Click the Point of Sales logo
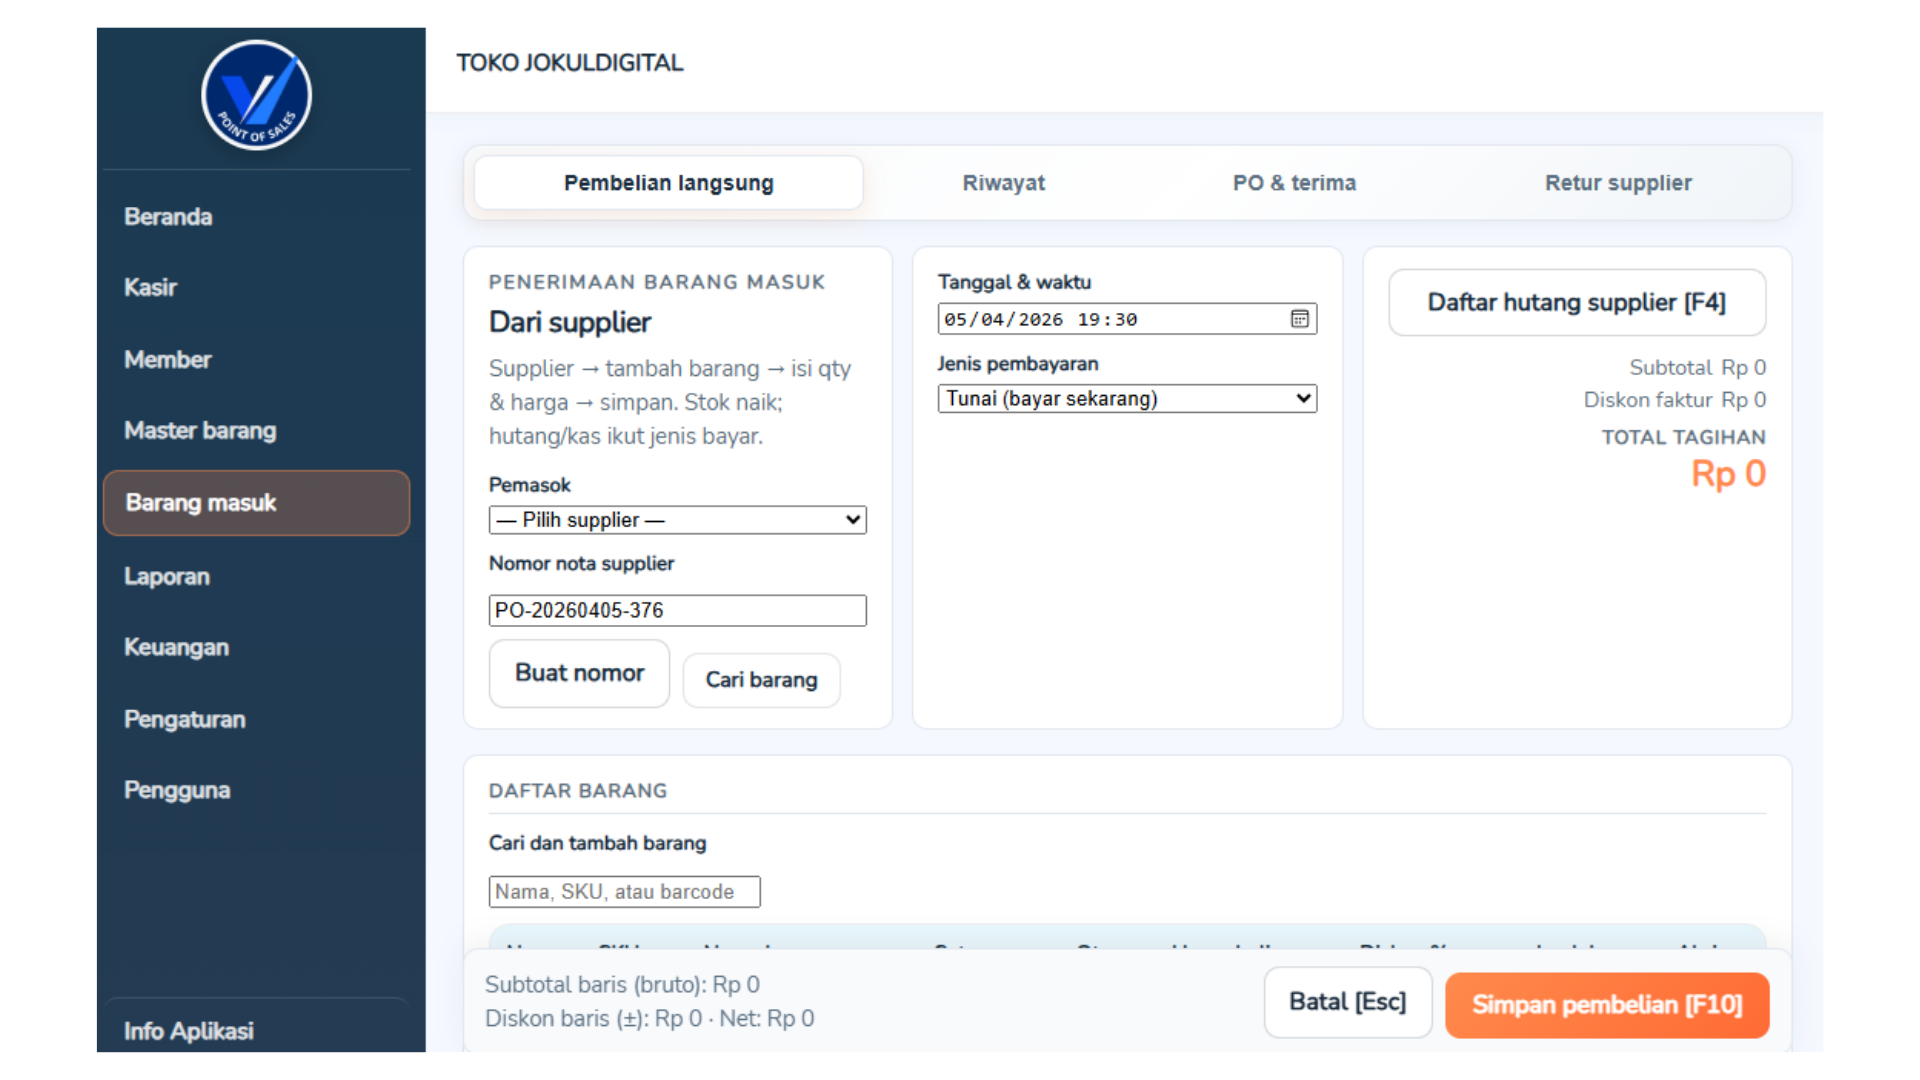The width and height of the screenshot is (1920, 1080). click(256, 96)
